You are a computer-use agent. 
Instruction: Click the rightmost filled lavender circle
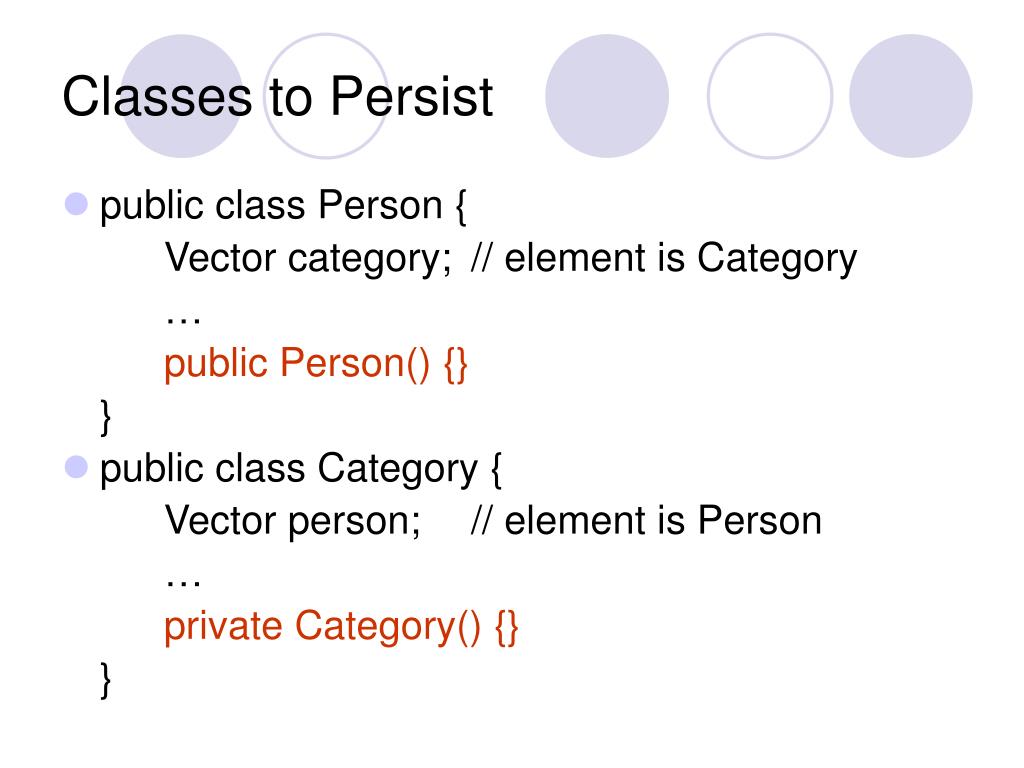[x=910, y=96]
